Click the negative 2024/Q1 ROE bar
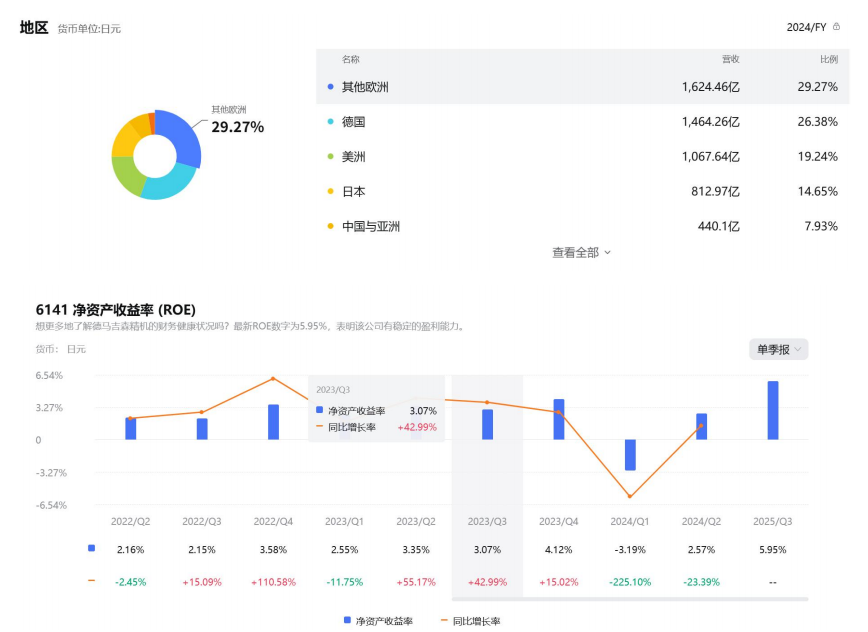868x632 pixels. click(x=630, y=455)
